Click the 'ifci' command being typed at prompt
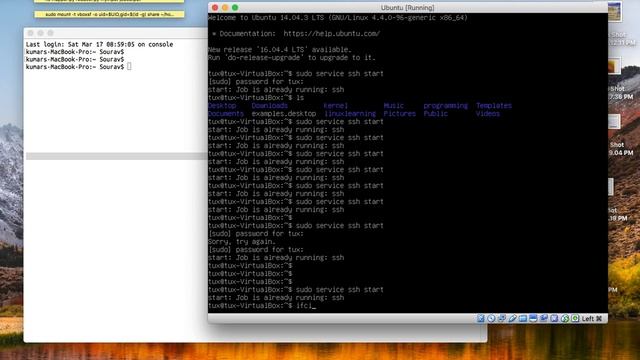 pos(304,305)
